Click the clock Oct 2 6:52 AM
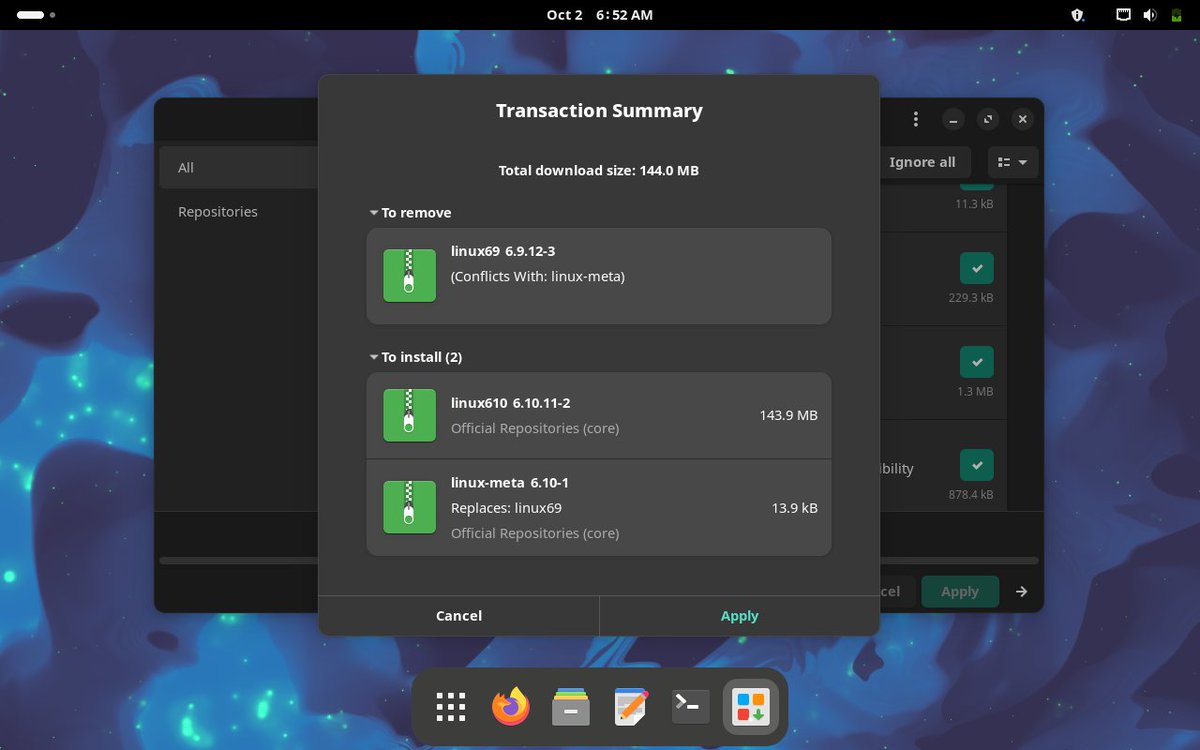1200x750 pixels. click(x=600, y=15)
